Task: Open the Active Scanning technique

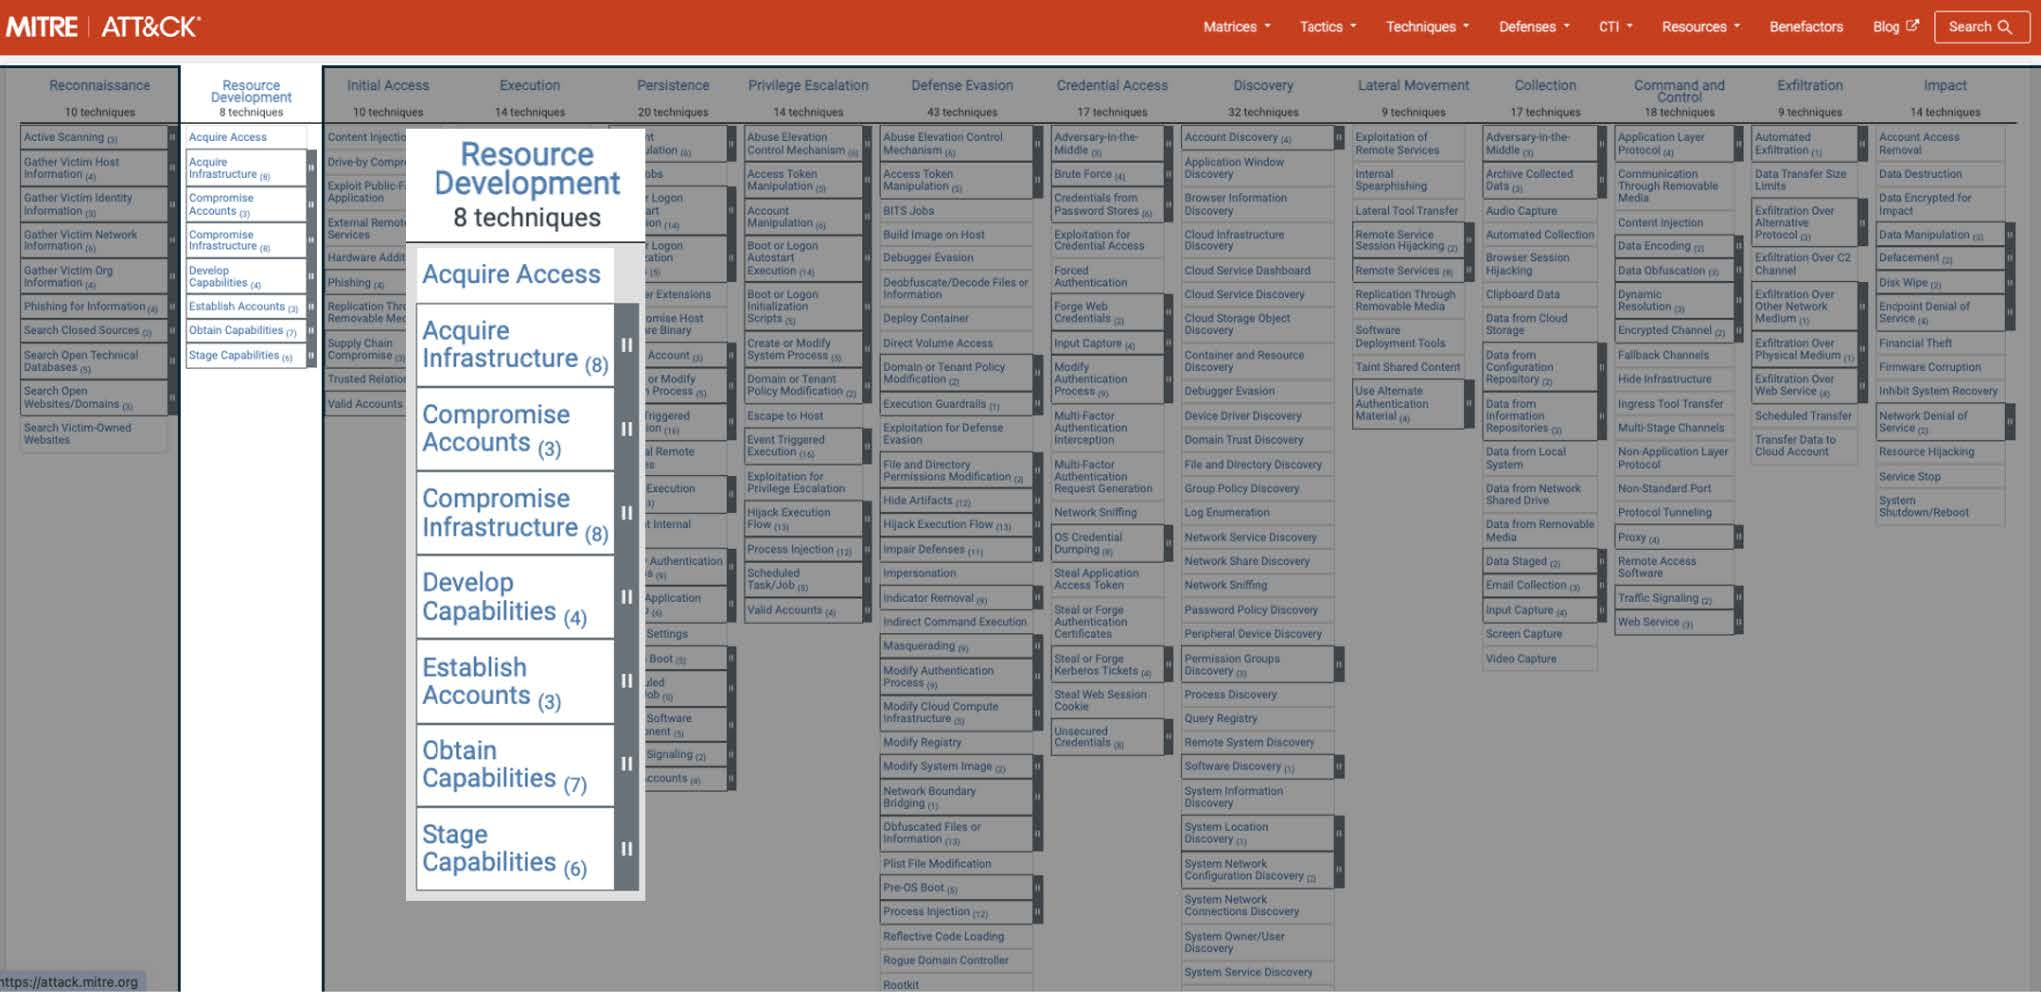Action: pyautogui.click(x=70, y=137)
